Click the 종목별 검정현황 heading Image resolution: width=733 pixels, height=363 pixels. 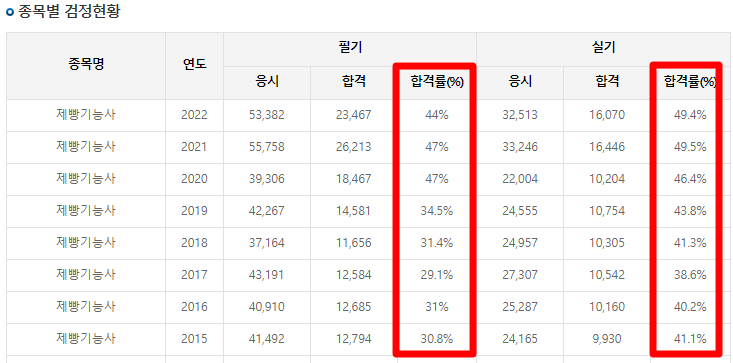click(68, 12)
